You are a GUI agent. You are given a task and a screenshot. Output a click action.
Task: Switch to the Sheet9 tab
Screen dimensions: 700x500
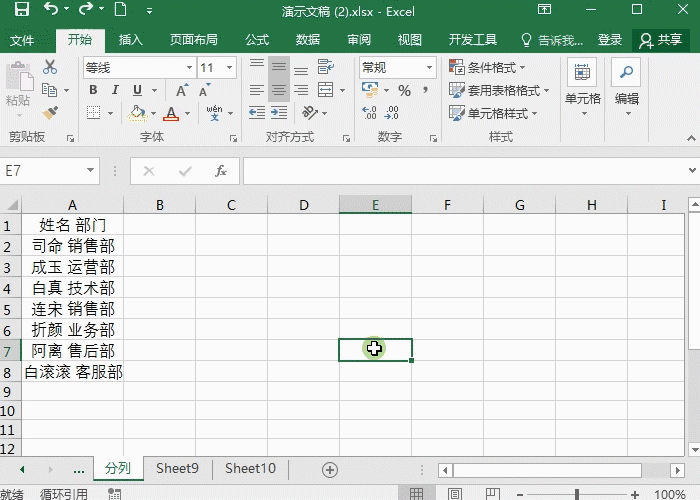(177, 468)
